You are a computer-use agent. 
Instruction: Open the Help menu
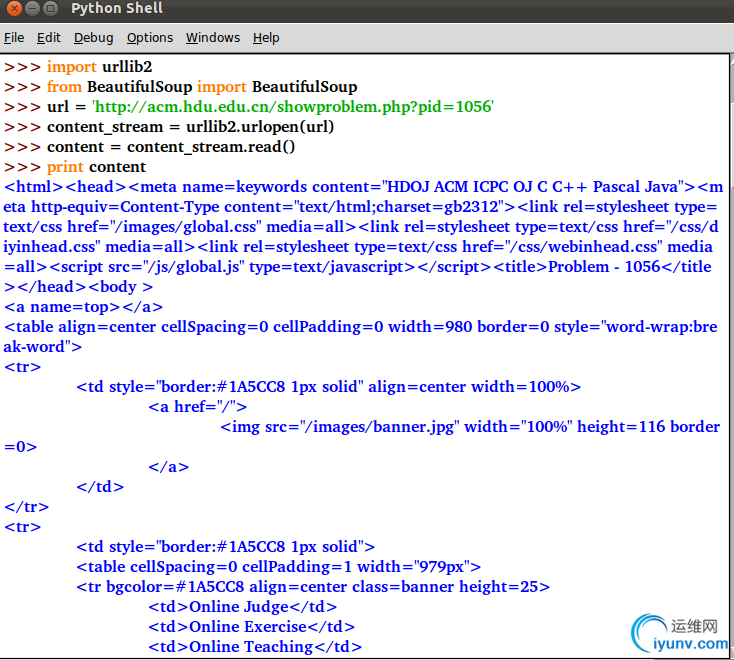click(x=266, y=37)
